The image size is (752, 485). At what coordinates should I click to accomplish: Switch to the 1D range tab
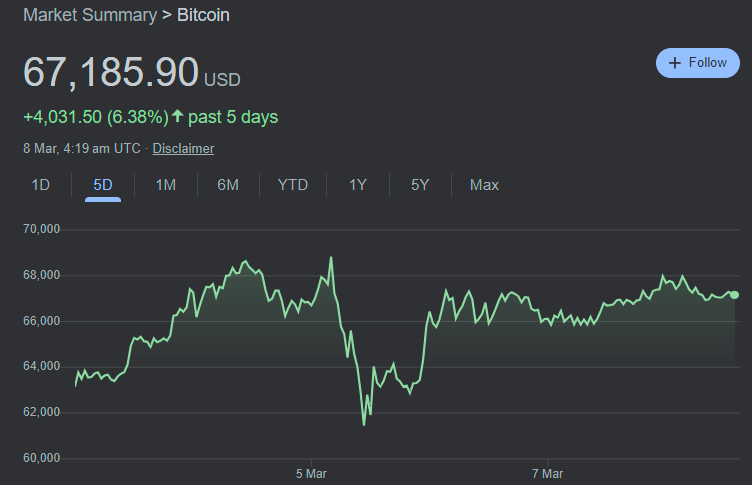point(40,185)
